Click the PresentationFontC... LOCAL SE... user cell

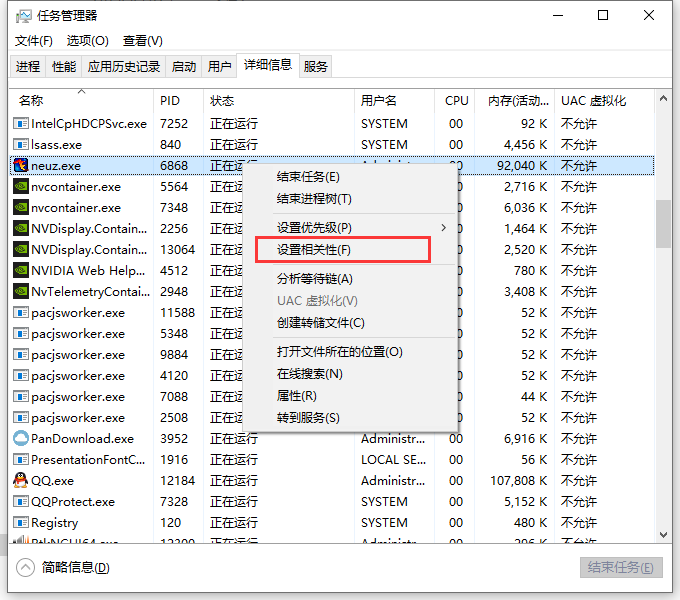click(393, 460)
